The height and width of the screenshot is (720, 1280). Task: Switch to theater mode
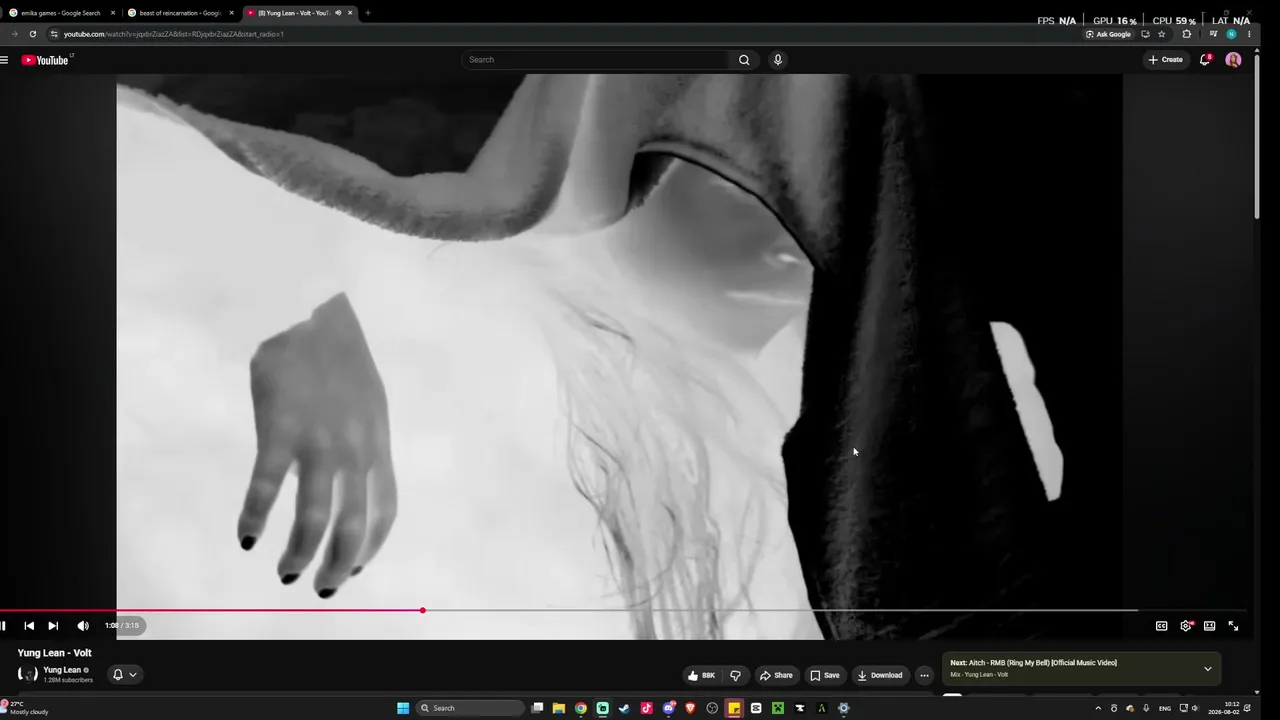pos(1209,626)
